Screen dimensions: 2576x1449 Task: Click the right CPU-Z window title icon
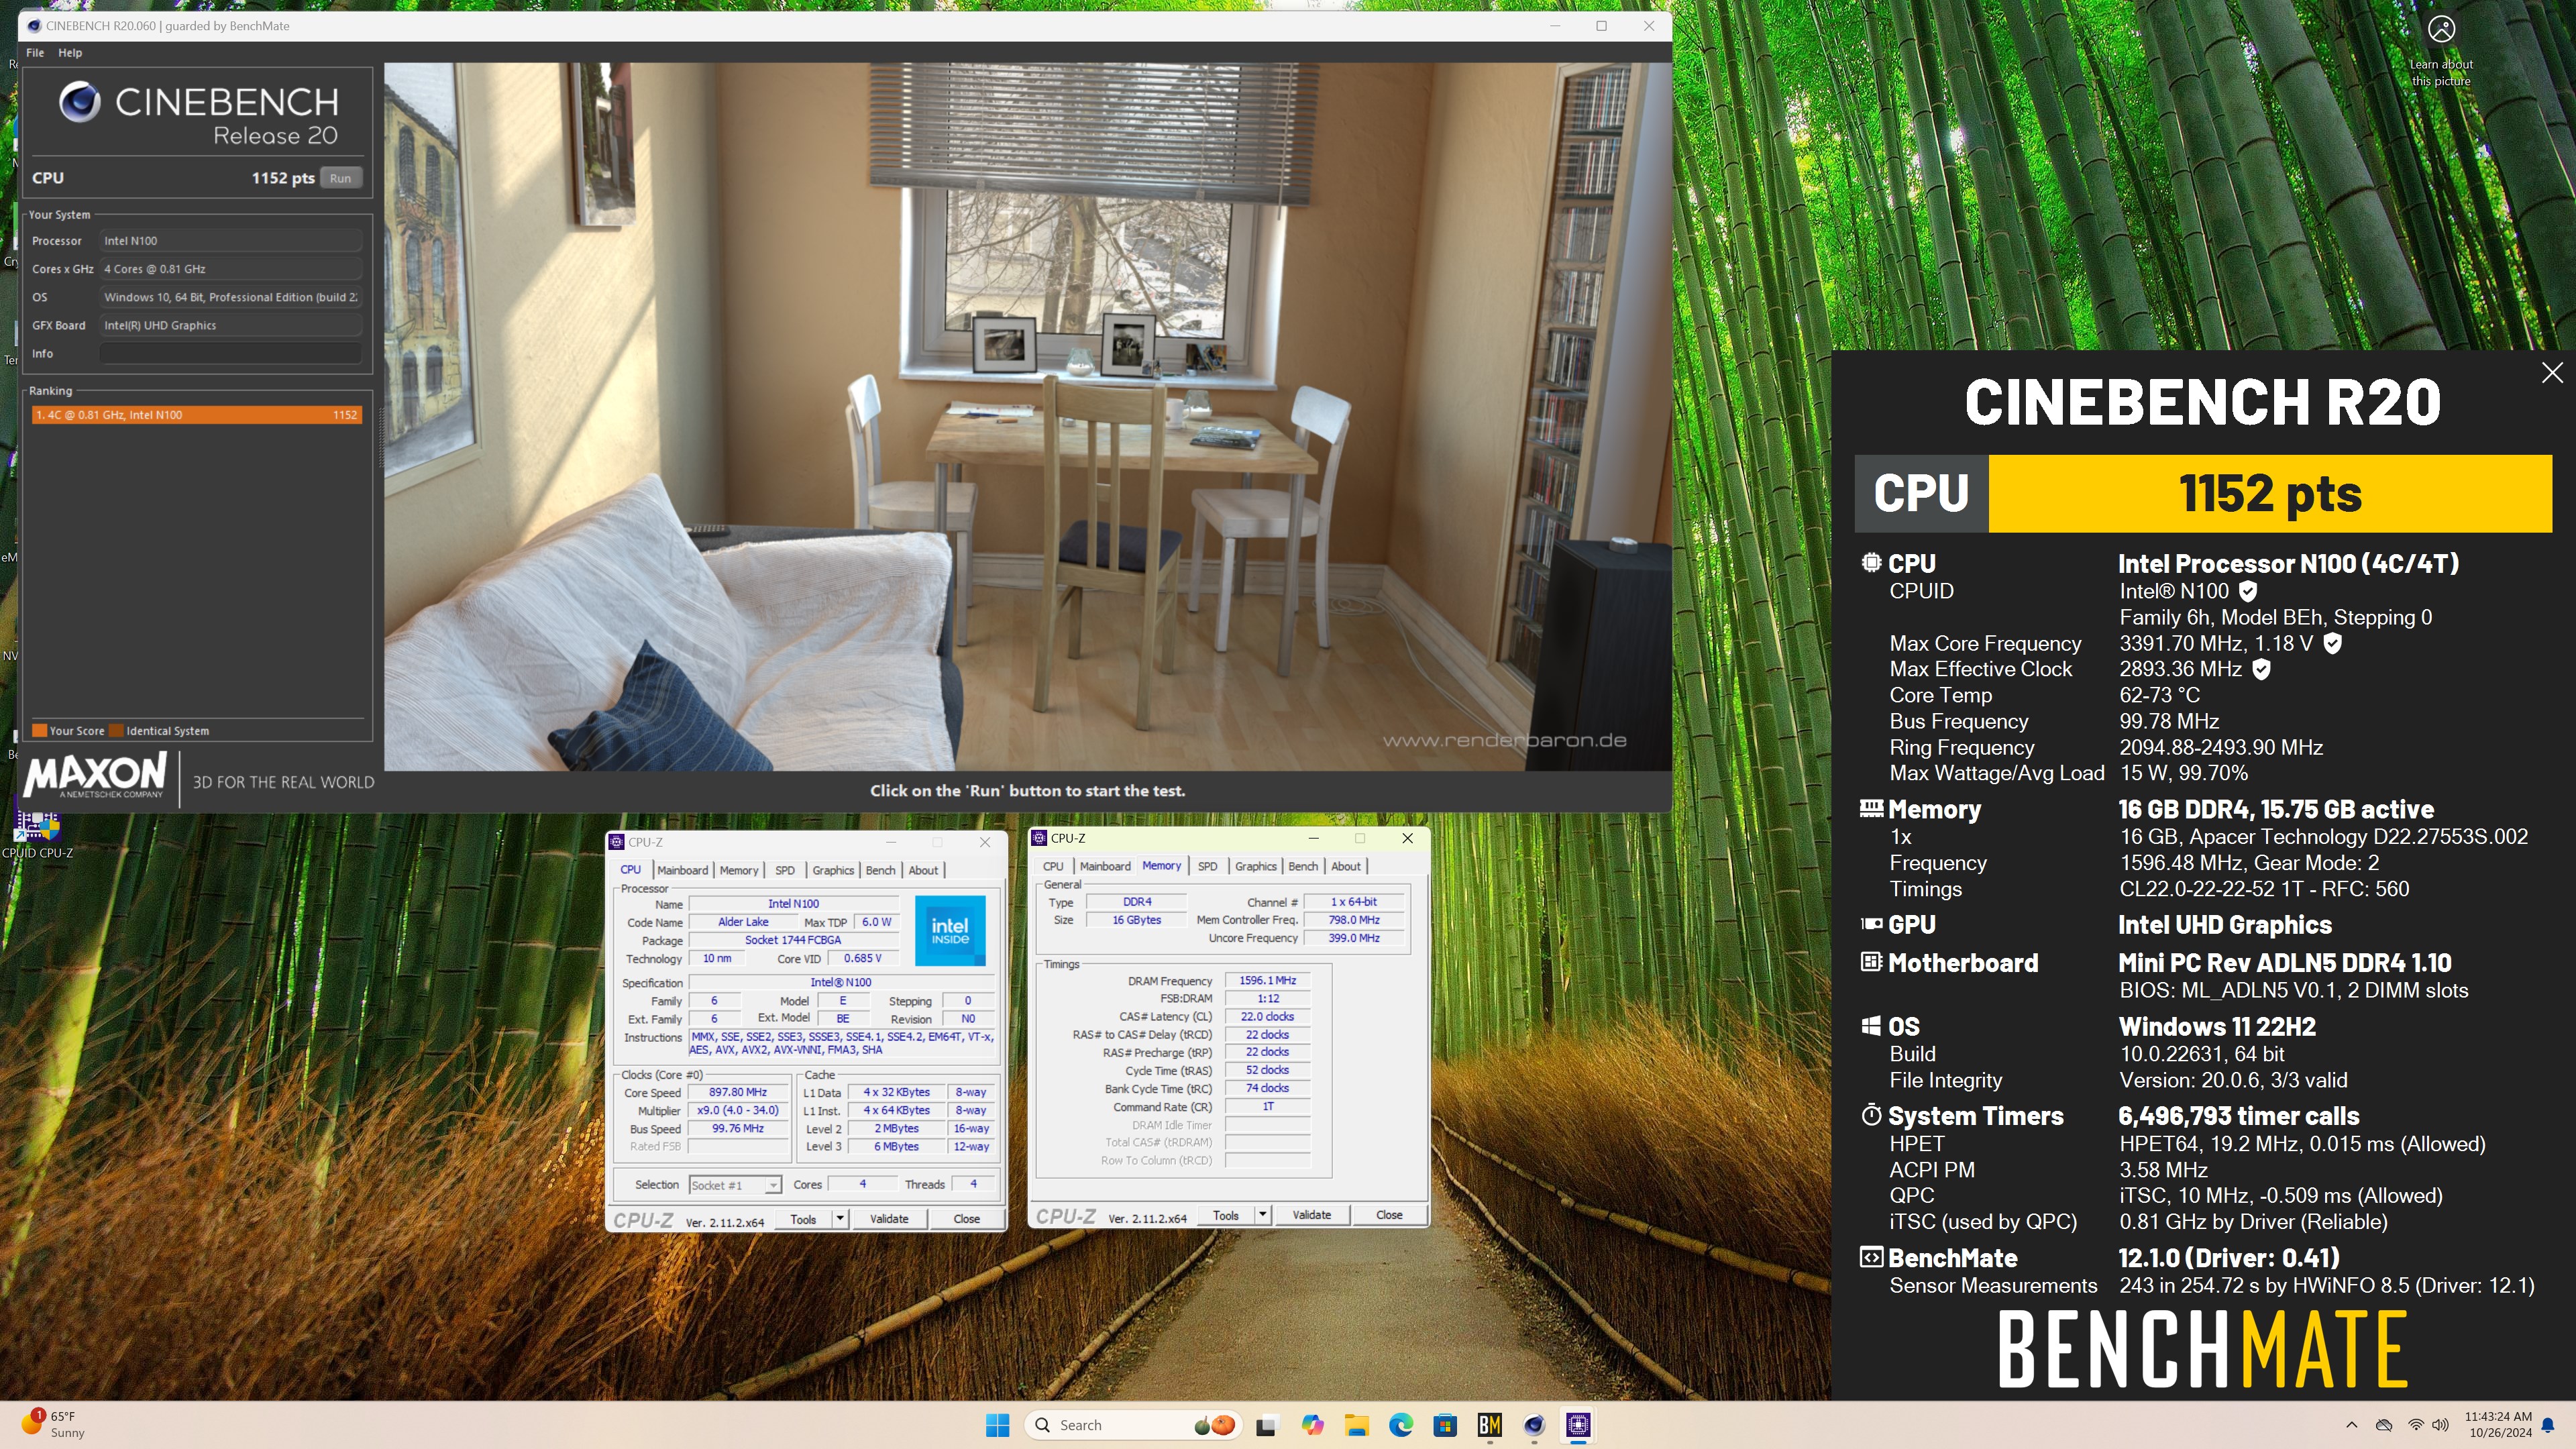[x=1039, y=838]
